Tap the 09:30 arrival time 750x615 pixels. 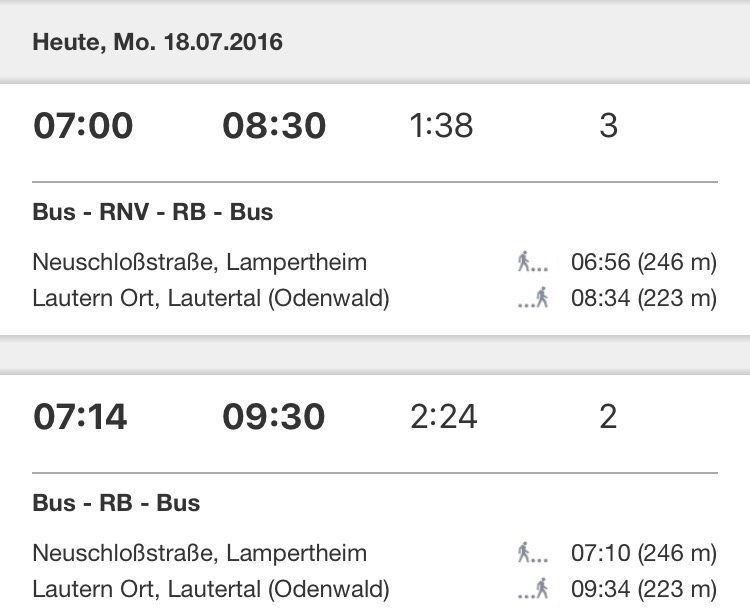tap(274, 417)
